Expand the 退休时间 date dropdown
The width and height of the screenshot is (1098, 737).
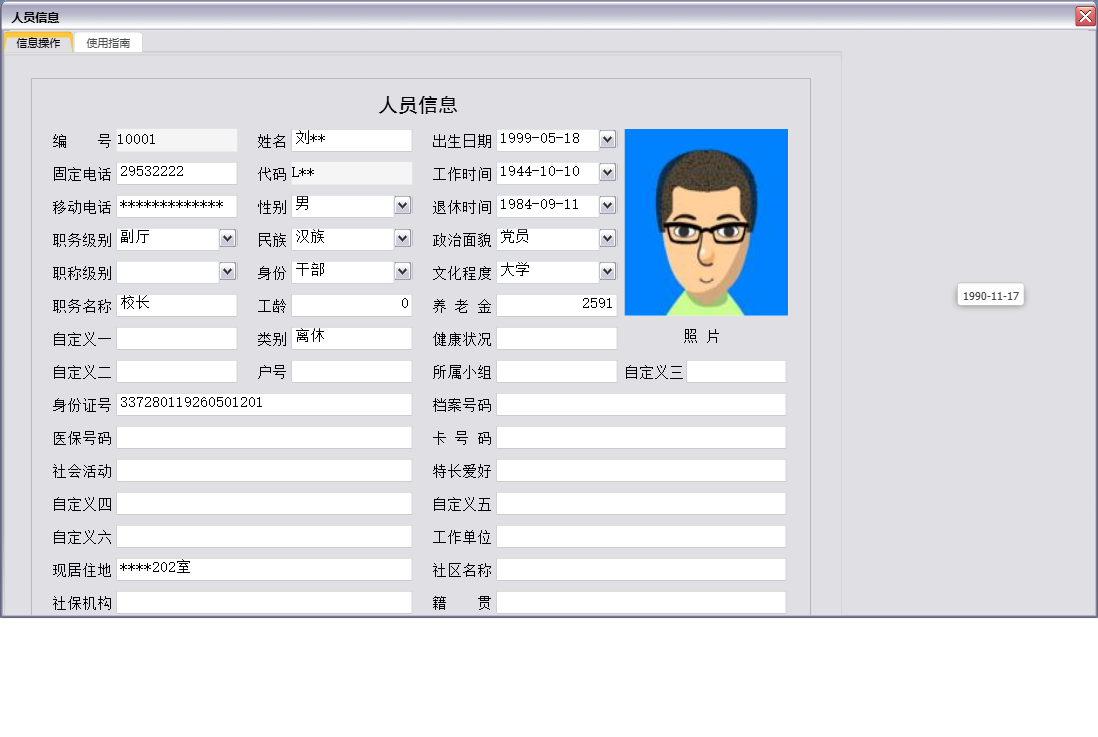click(608, 205)
